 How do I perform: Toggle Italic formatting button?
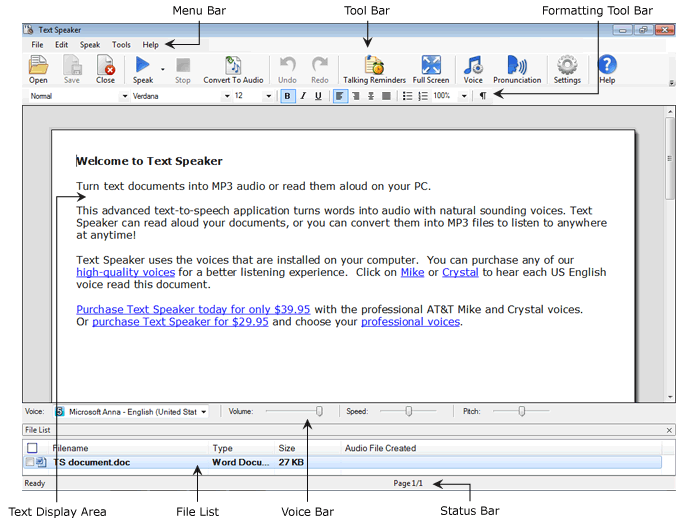click(303, 96)
